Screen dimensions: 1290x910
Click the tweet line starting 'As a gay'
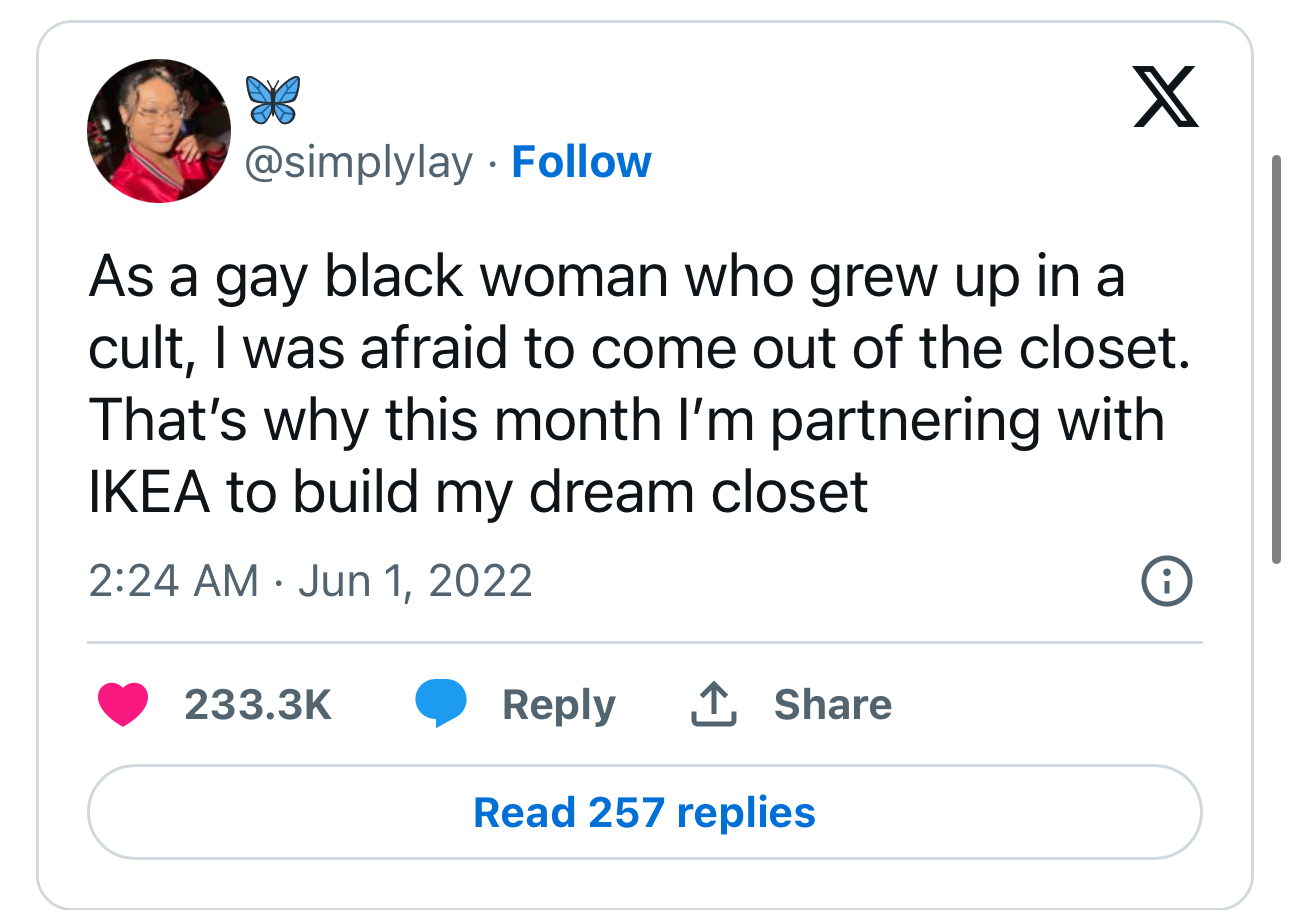tap(607, 276)
